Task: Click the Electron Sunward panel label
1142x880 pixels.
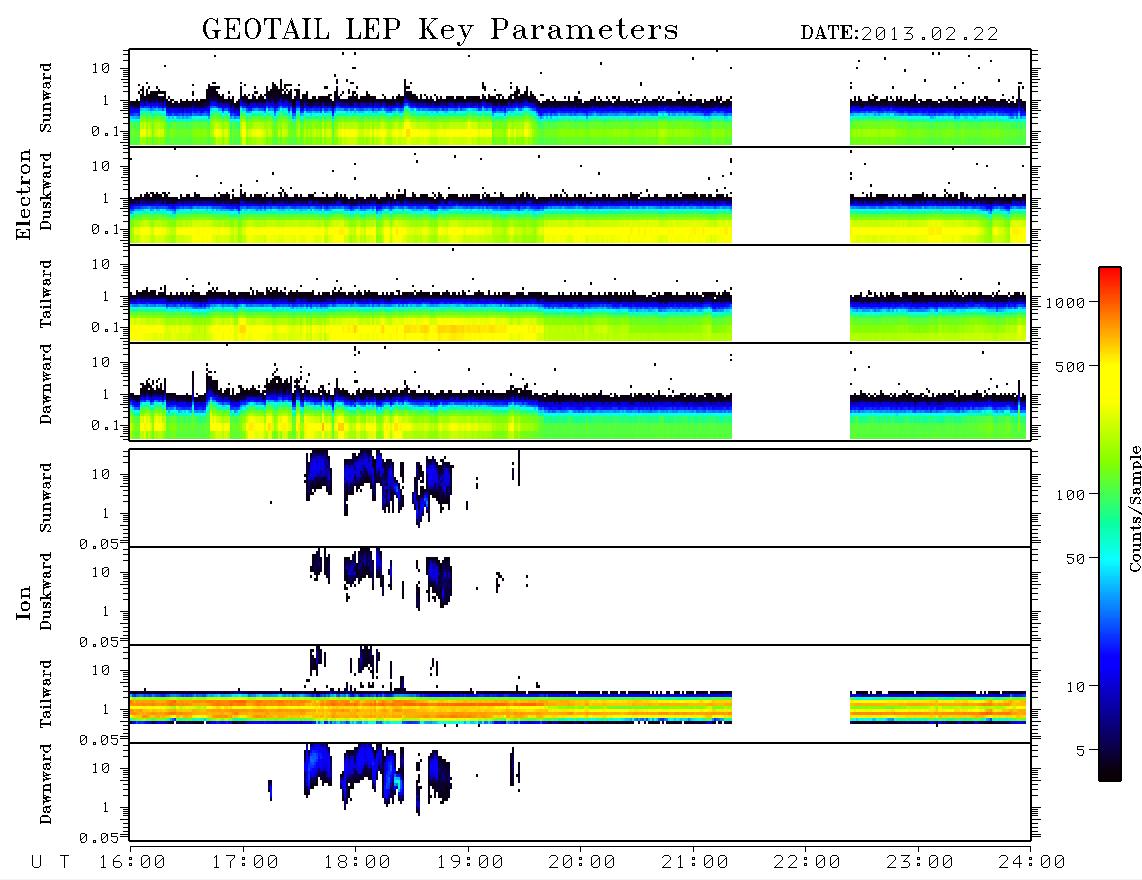Action: [46, 98]
